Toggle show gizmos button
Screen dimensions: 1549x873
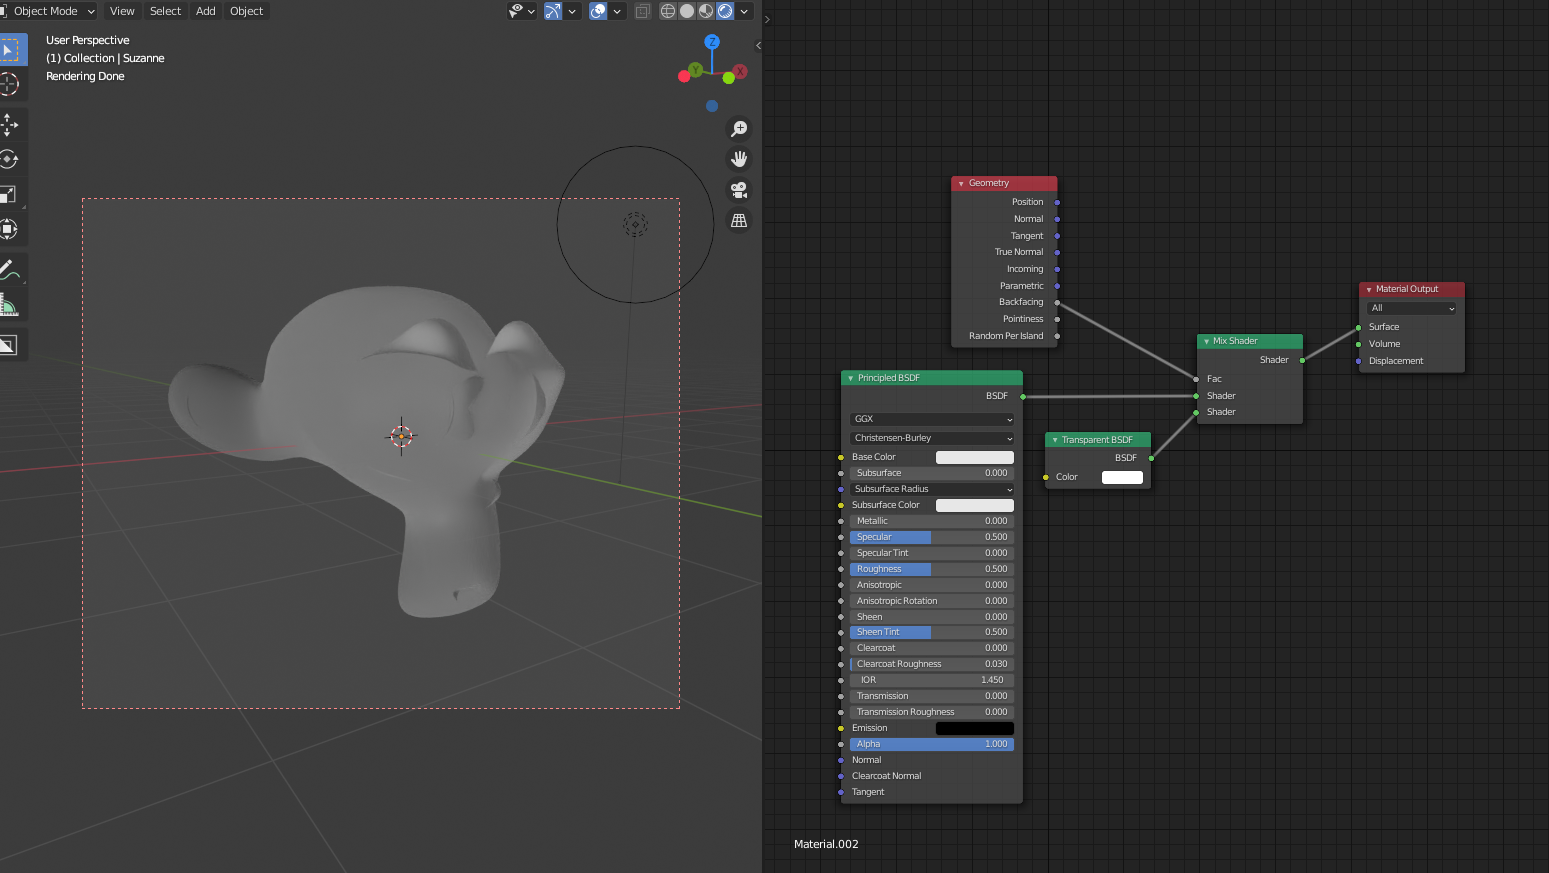(x=553, y=11)
